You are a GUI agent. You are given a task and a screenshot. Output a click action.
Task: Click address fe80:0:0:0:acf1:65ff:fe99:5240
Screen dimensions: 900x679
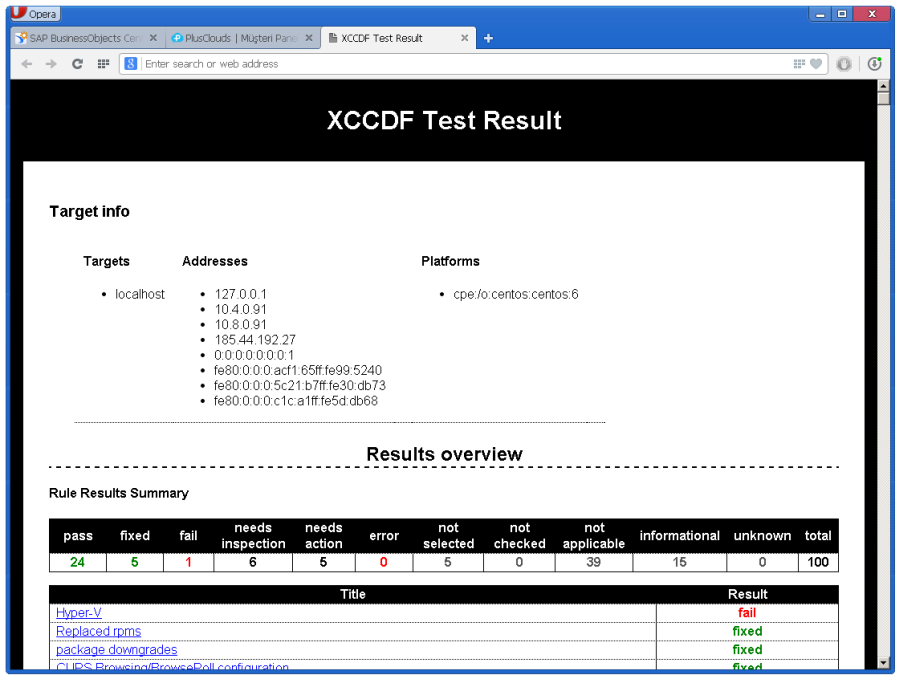(298, 371)
